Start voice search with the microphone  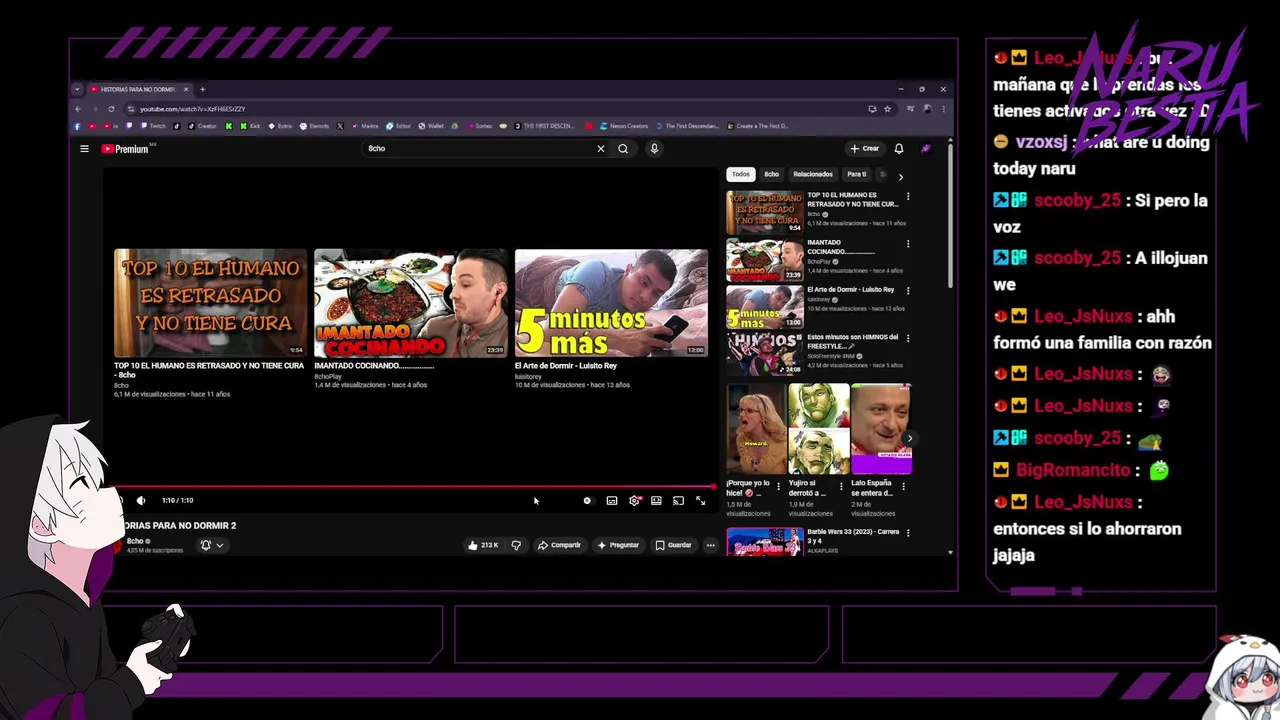pyautogui.click(x=654, y=148)
